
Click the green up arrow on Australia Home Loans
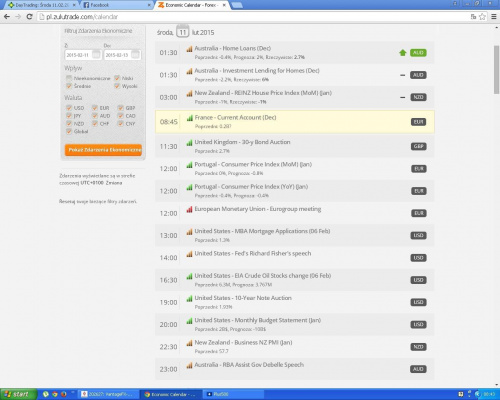tap(402, 53)
